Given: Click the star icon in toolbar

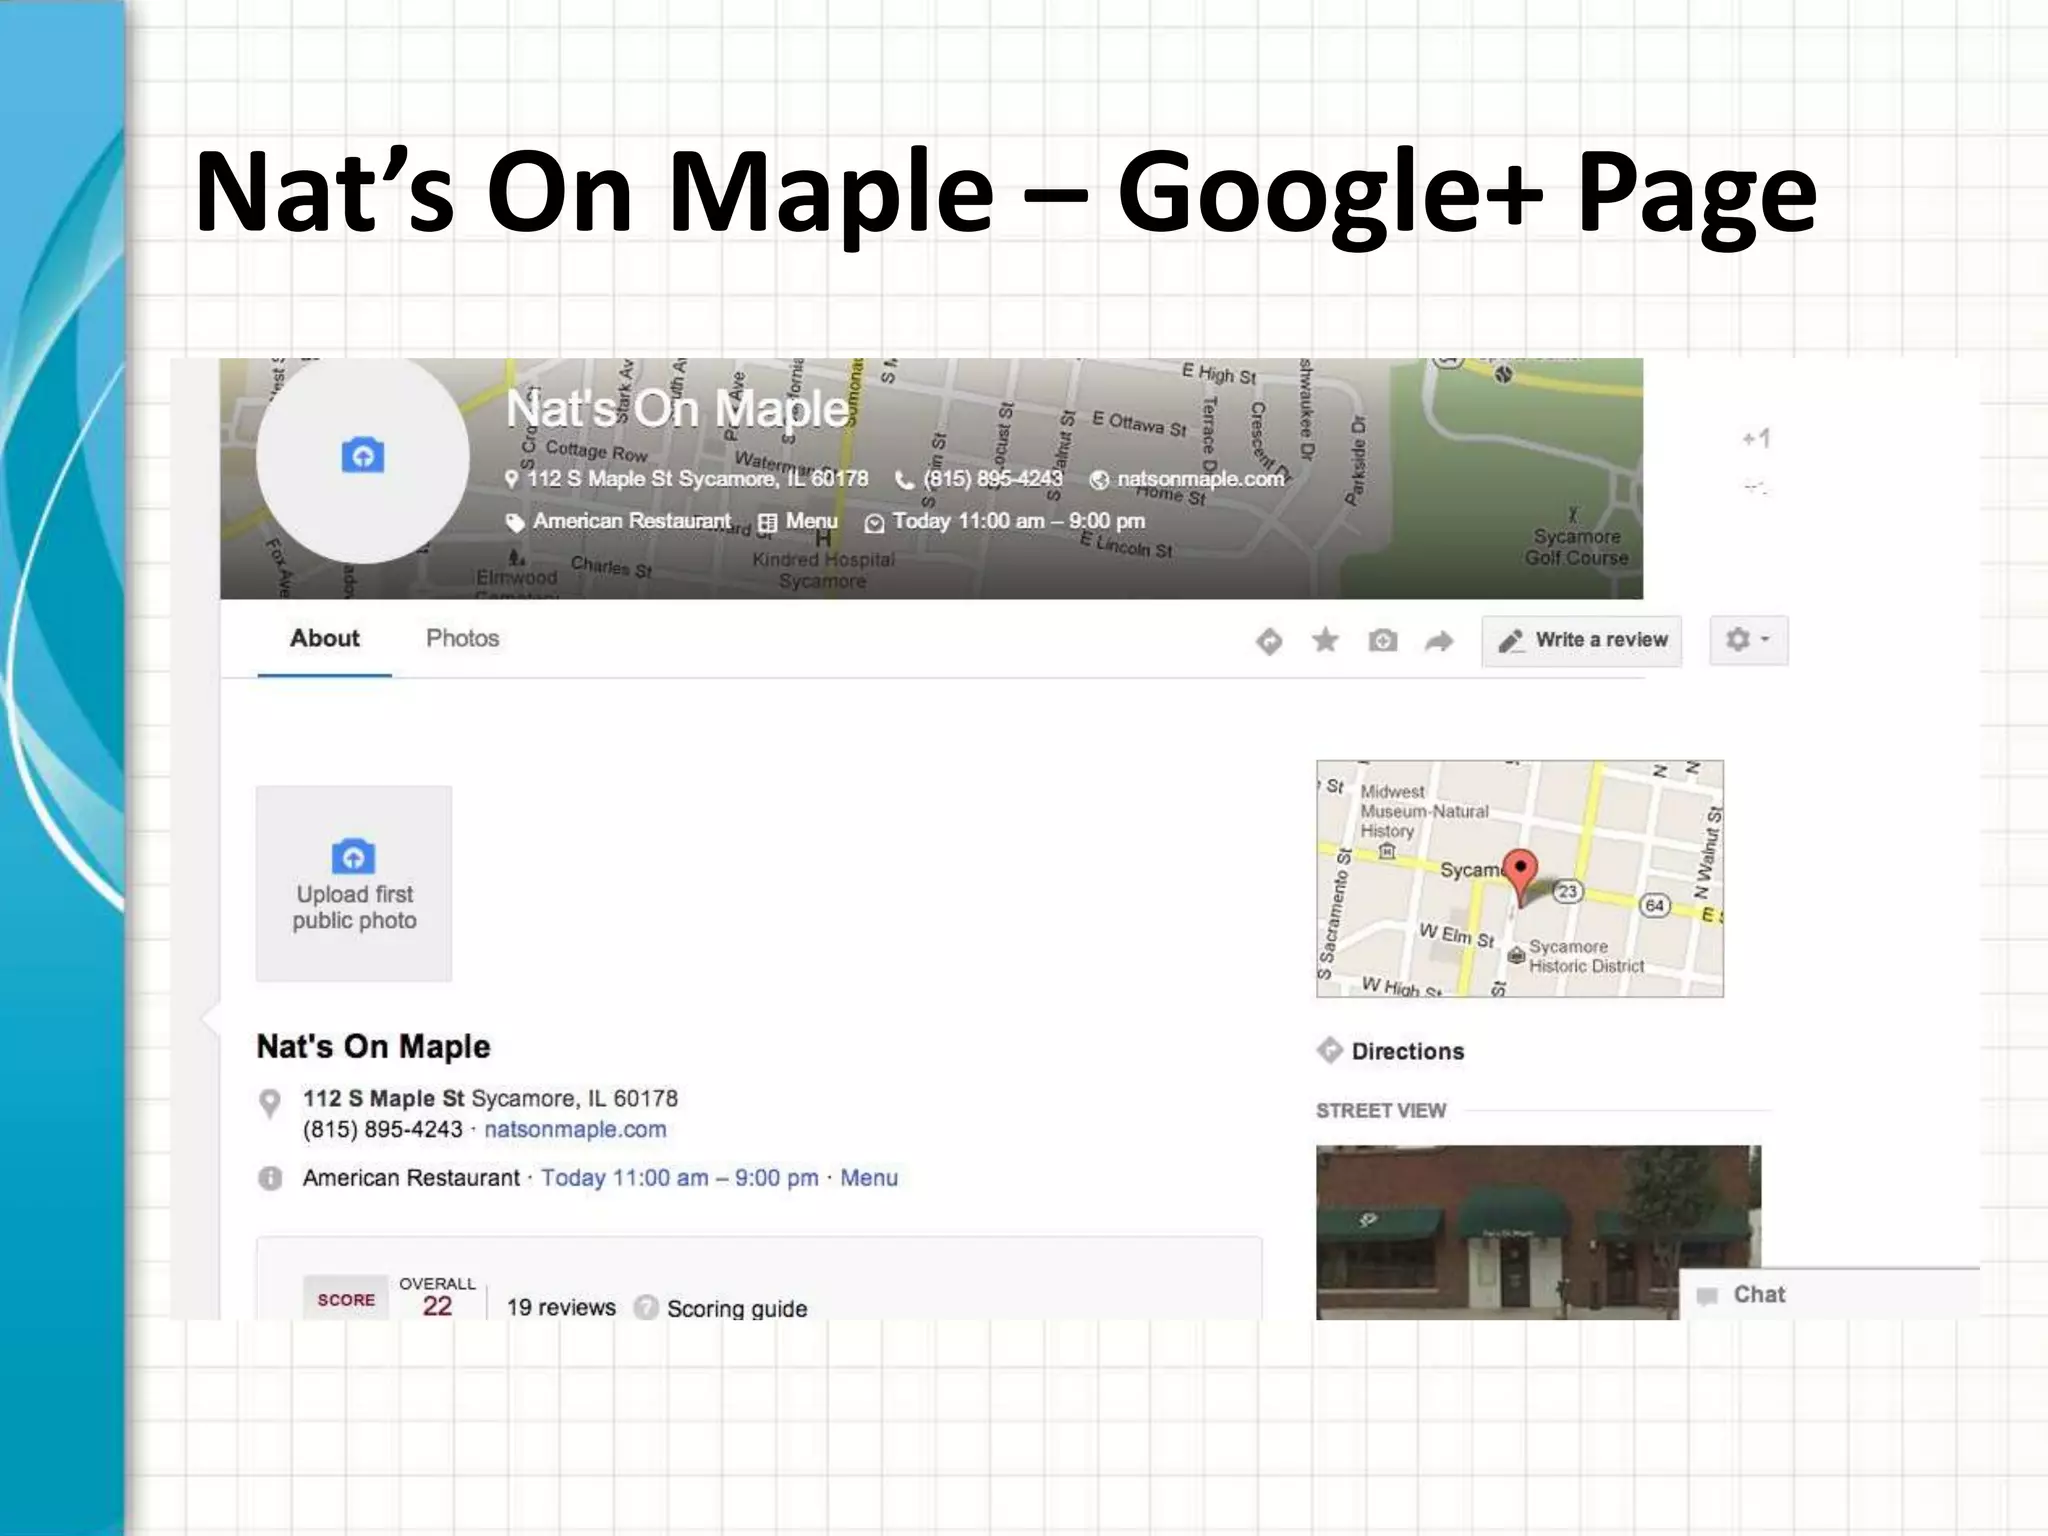Looking at the screenshot, I should tap(1325, 640).
